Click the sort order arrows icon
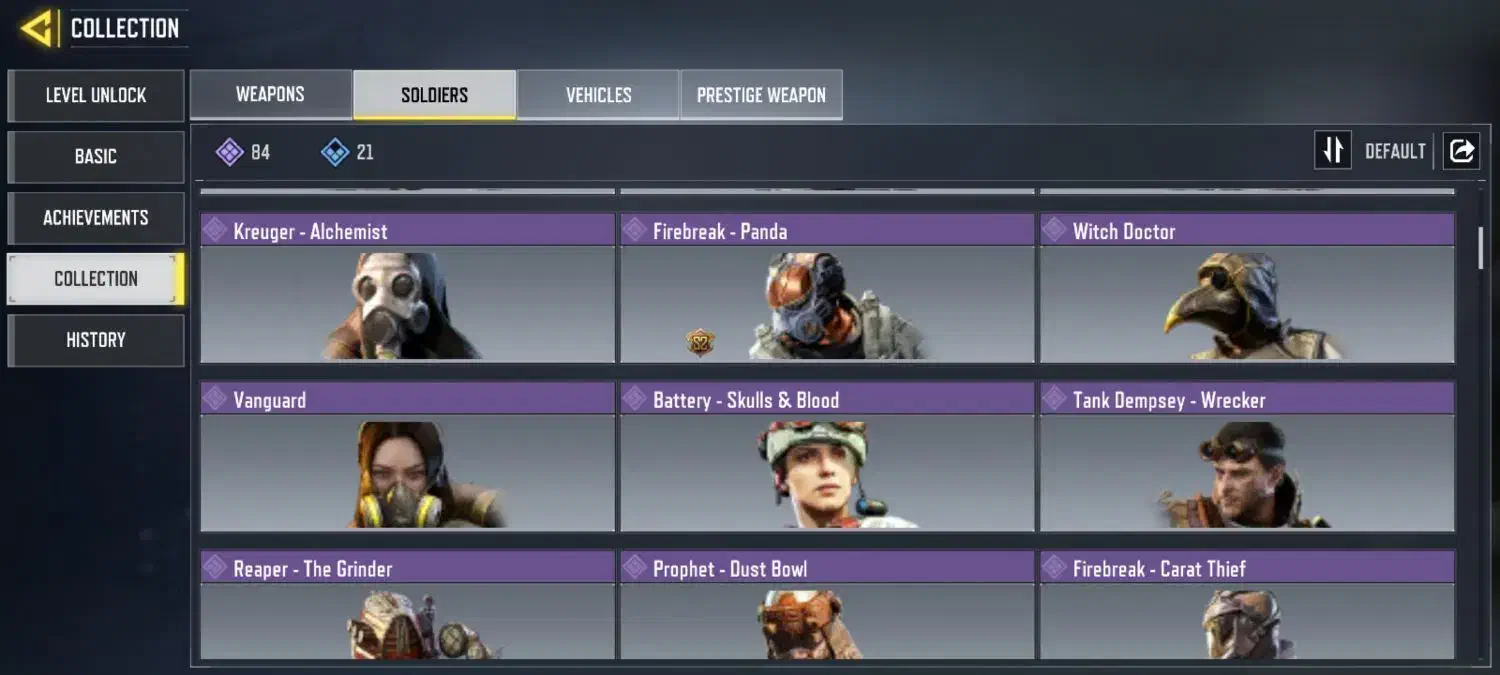Screen dimensions: 1500x675 pyautogui.click(x=1333, y=151)
